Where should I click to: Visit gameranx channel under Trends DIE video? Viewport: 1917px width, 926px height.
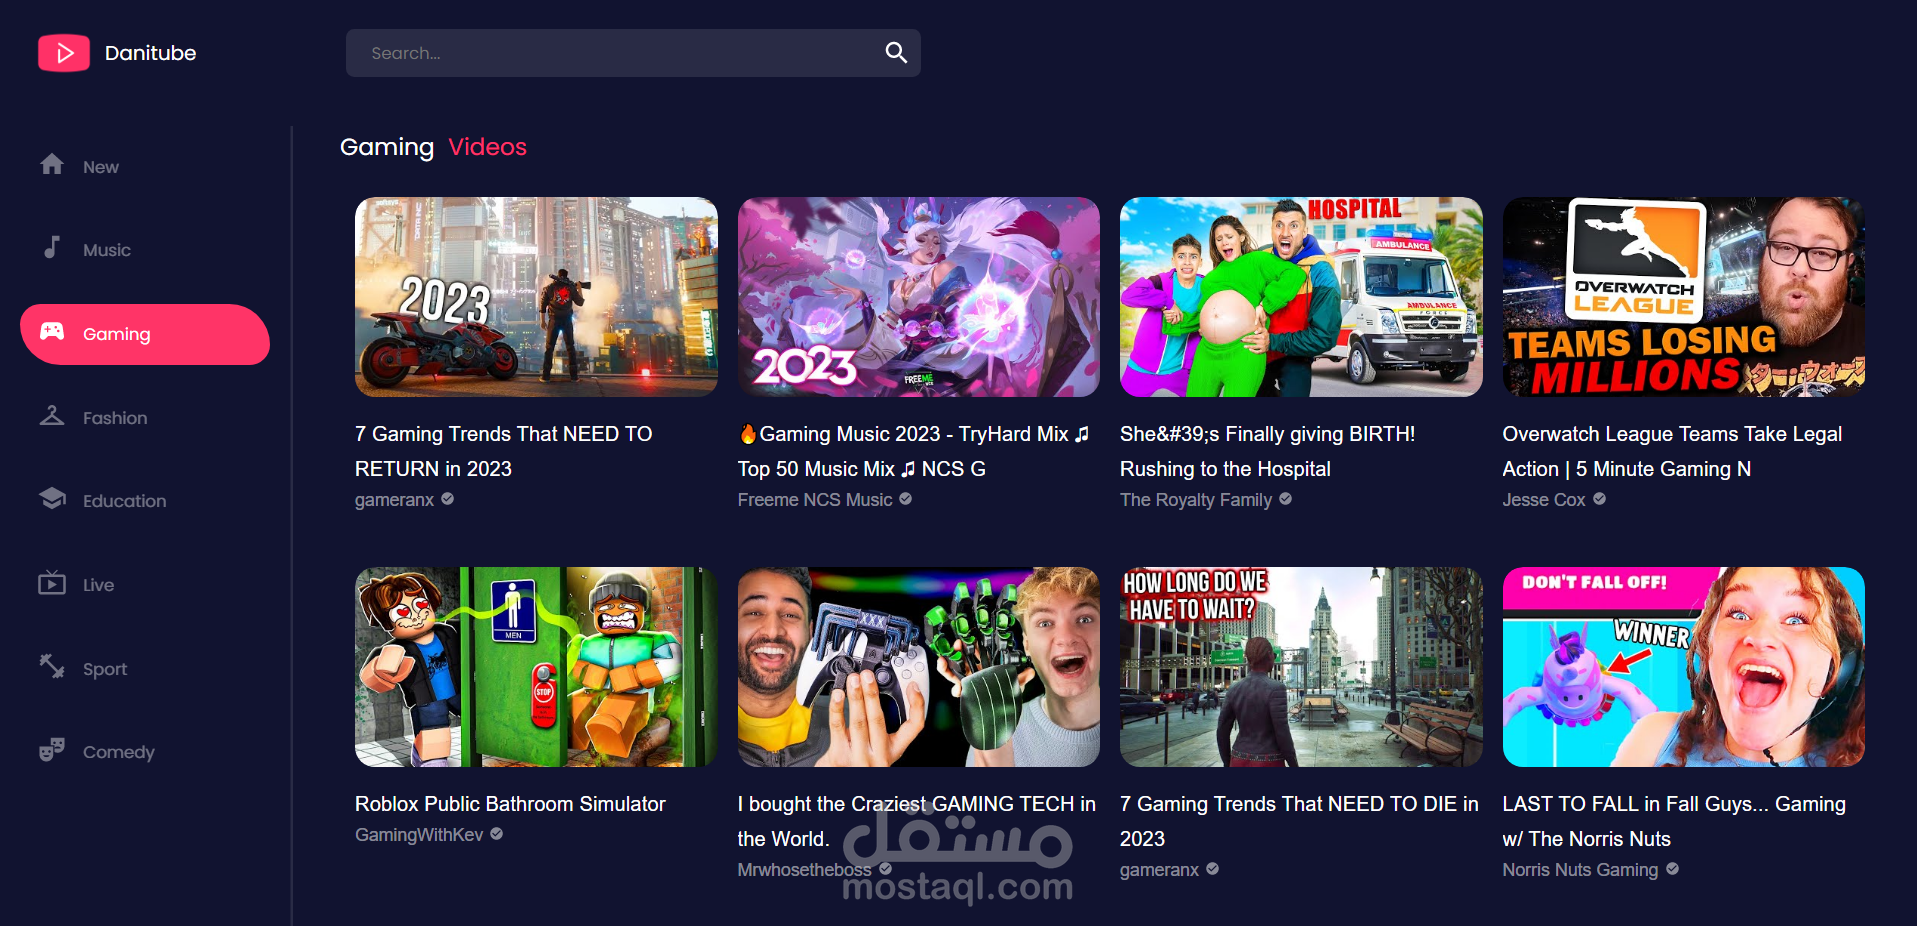[x=1160, y=869]
